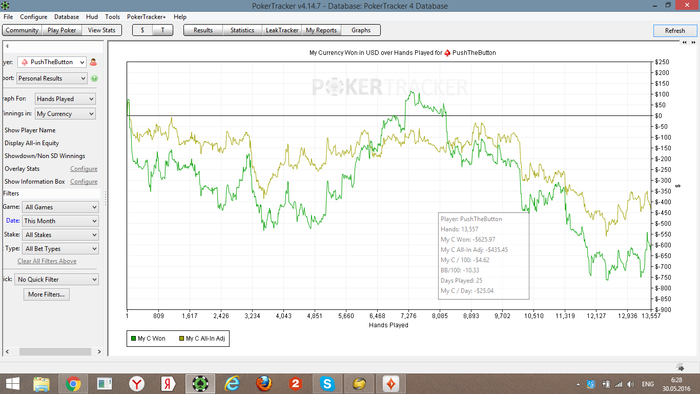This screenshot has width=700, height=394.
Task: Toggle Showdown/Non SD Winnings option
Action: (x=45, y=156)
